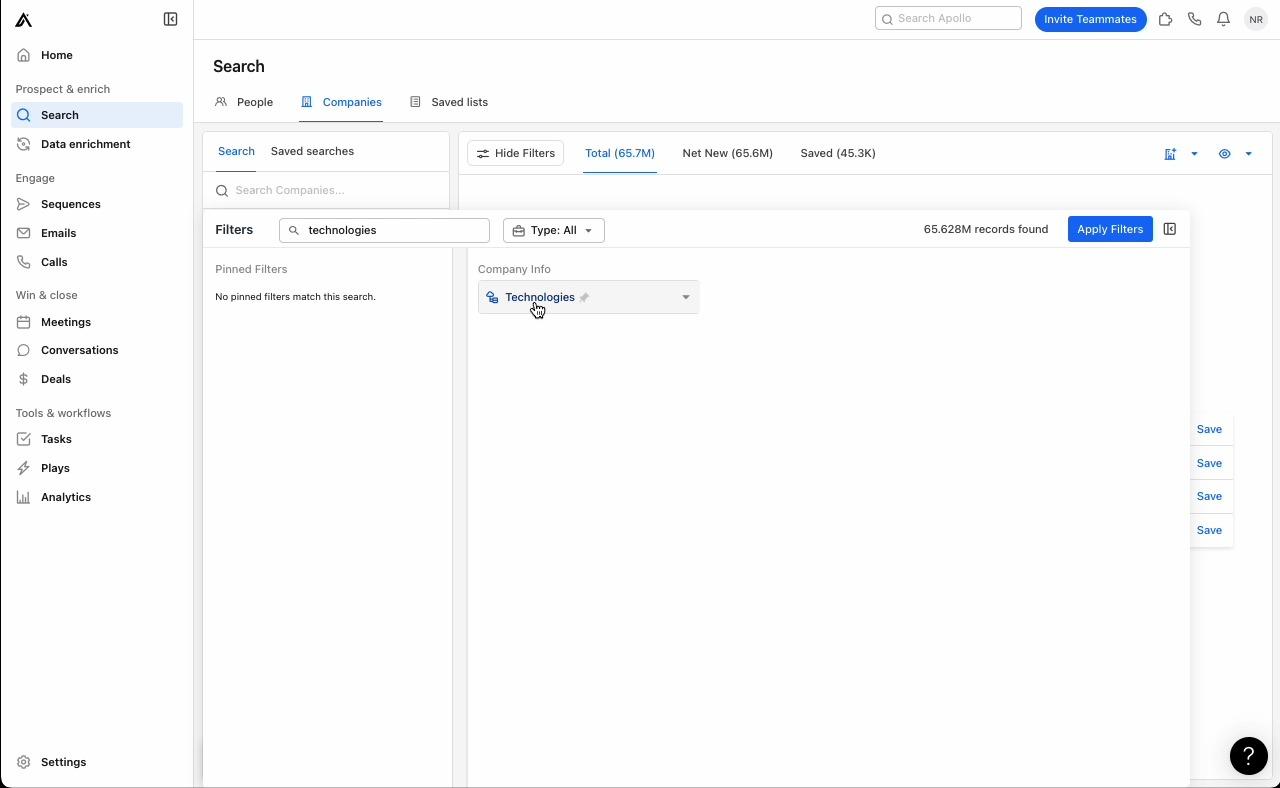The height and width of the screenshot is (788, 1280).
Task: Expand the Technologies filter
Action: pos(588,297)
